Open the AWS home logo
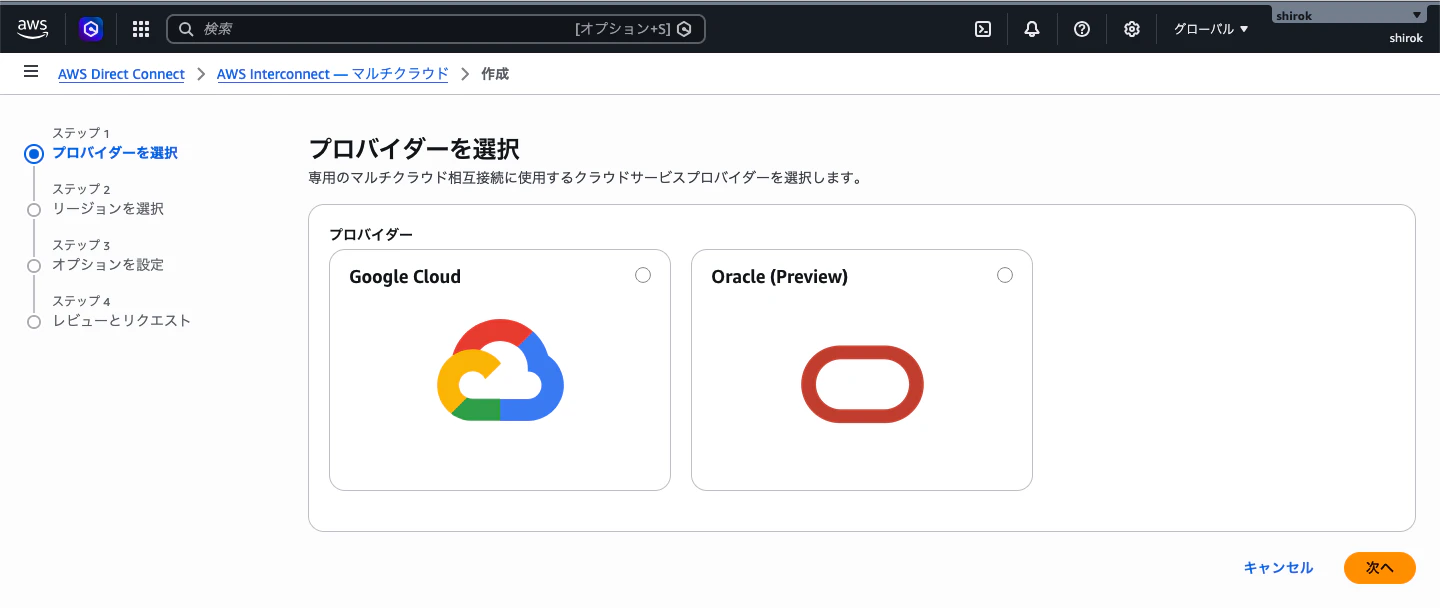Viewport: 1440px width, 608px height. coord(33,29)
